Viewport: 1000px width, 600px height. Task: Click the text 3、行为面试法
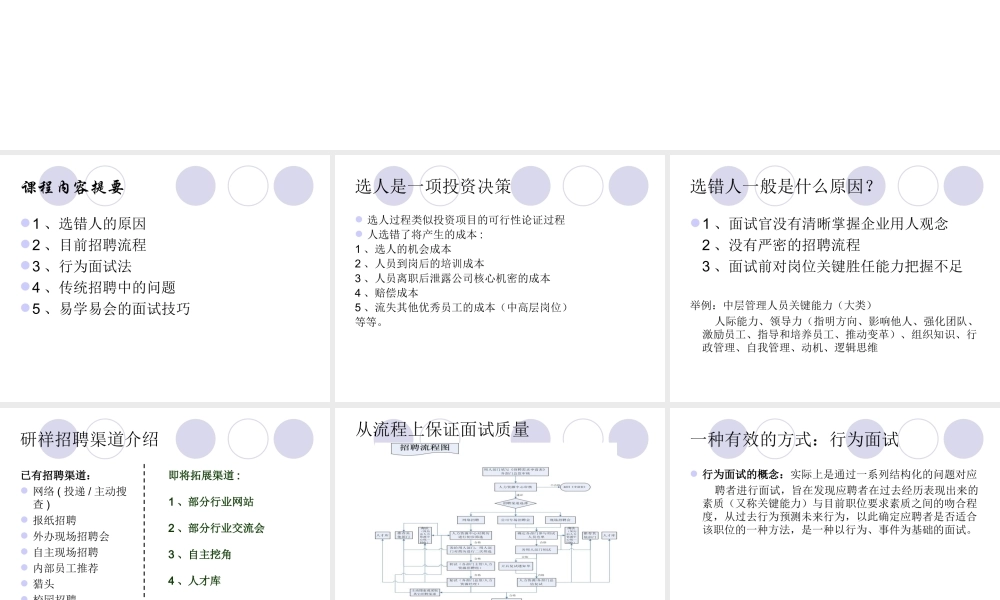click(82, 266)
